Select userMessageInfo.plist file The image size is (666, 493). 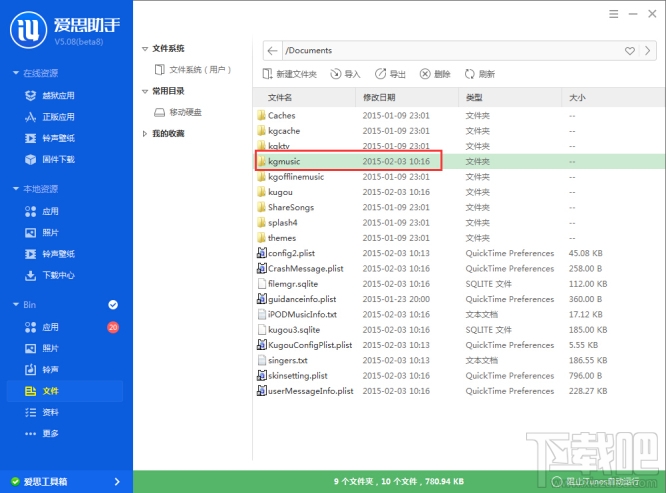[459, 391]
